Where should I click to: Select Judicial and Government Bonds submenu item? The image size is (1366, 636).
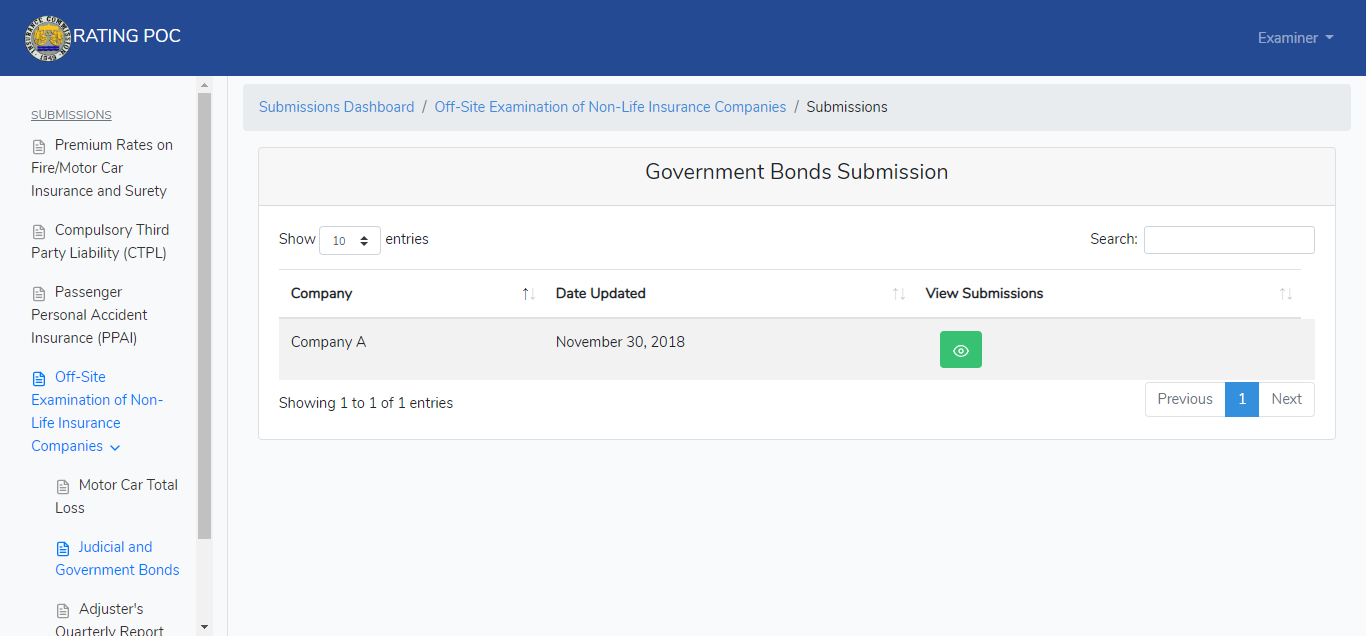117,558
